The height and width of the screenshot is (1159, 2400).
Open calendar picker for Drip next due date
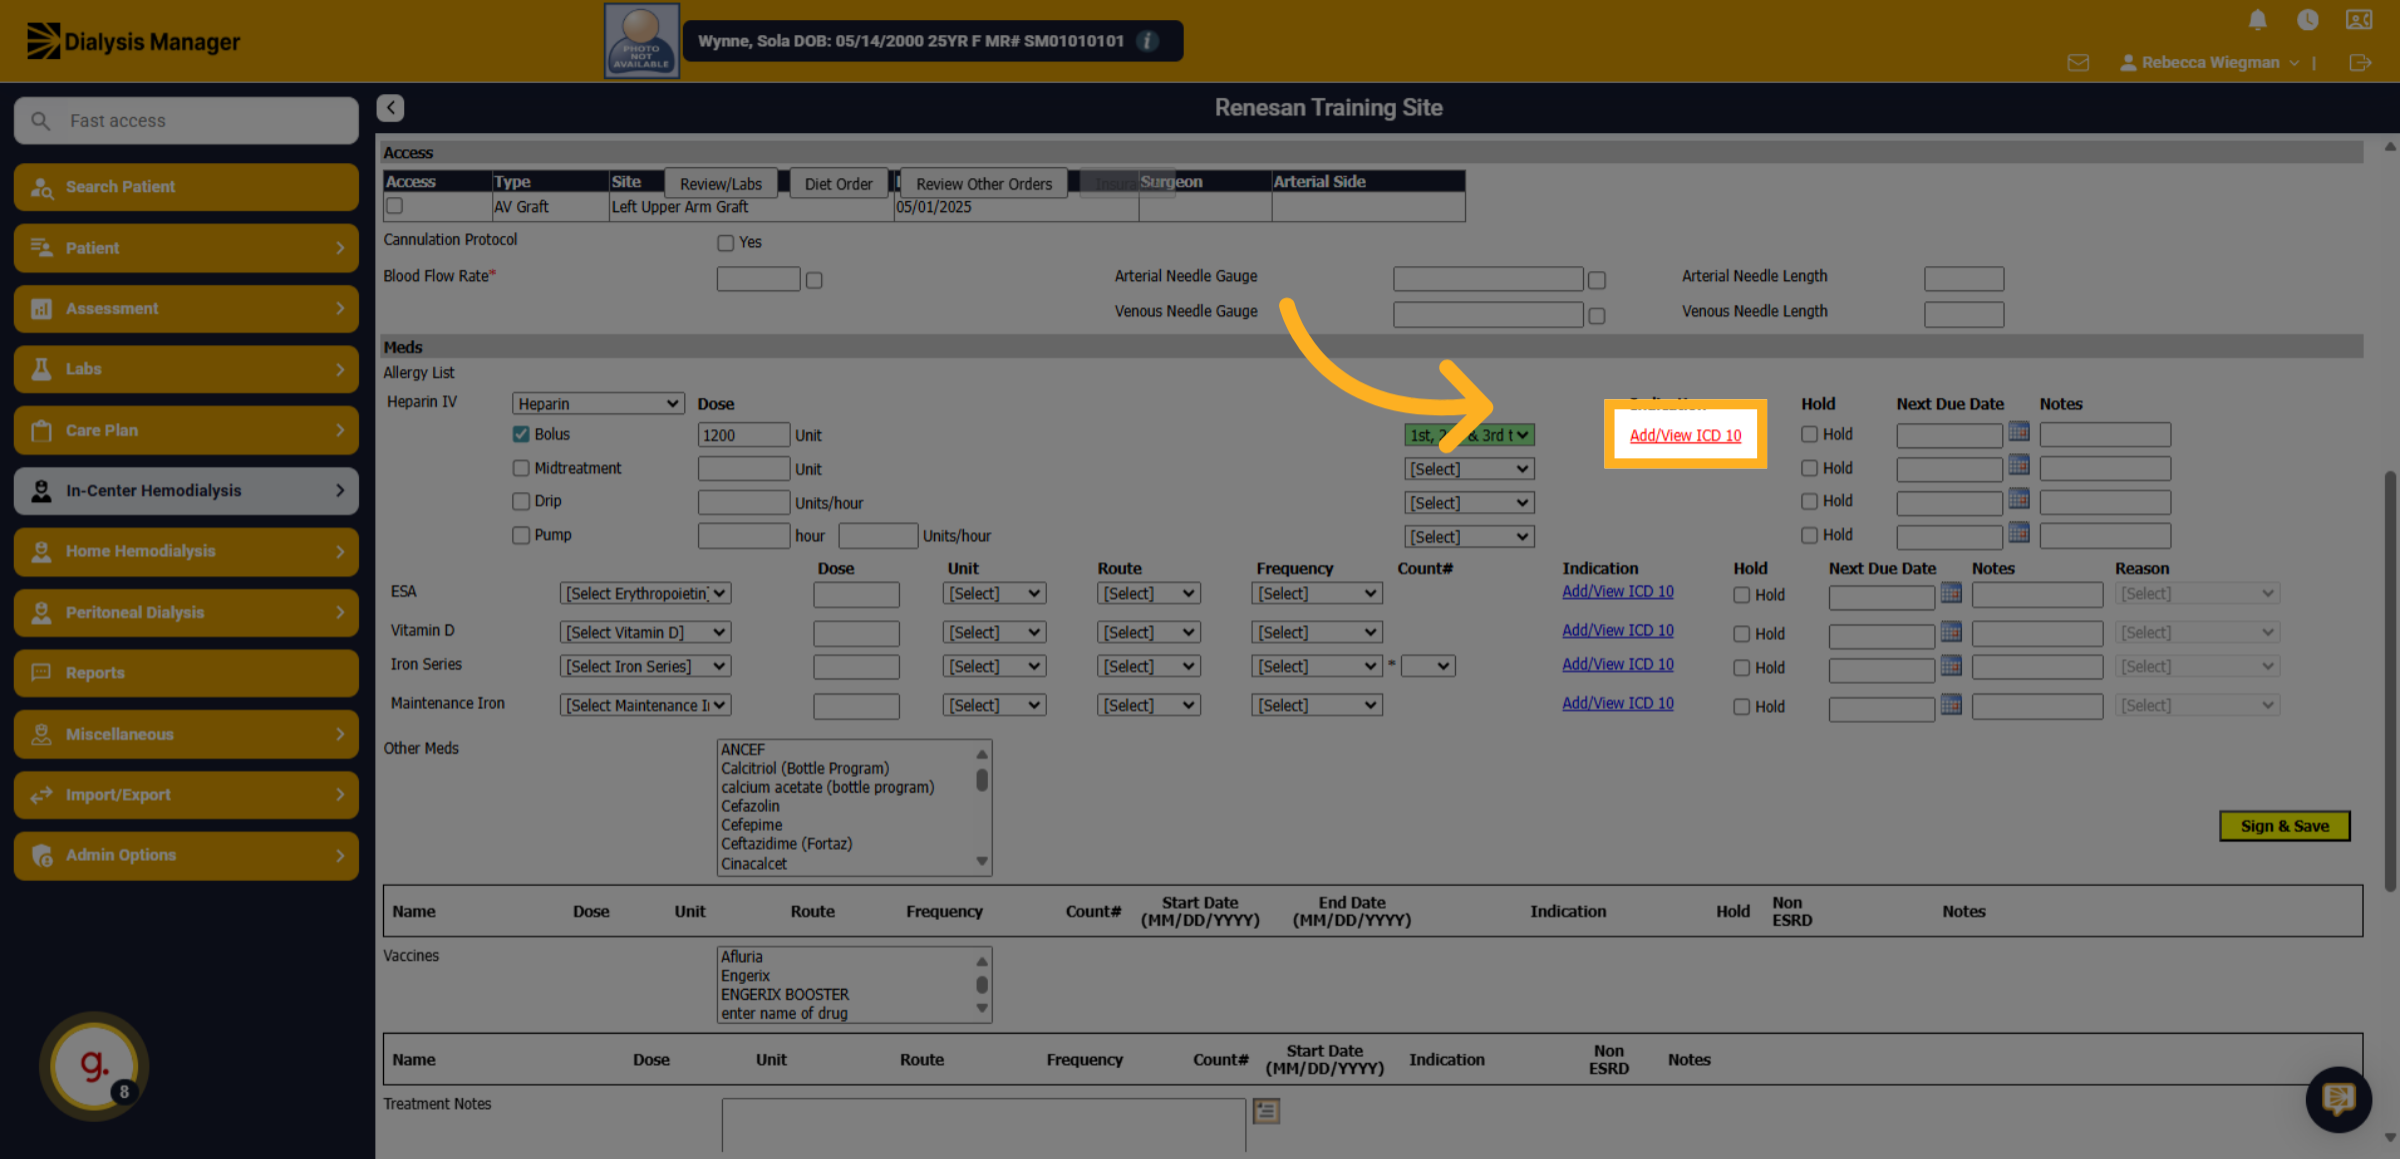2019,499
